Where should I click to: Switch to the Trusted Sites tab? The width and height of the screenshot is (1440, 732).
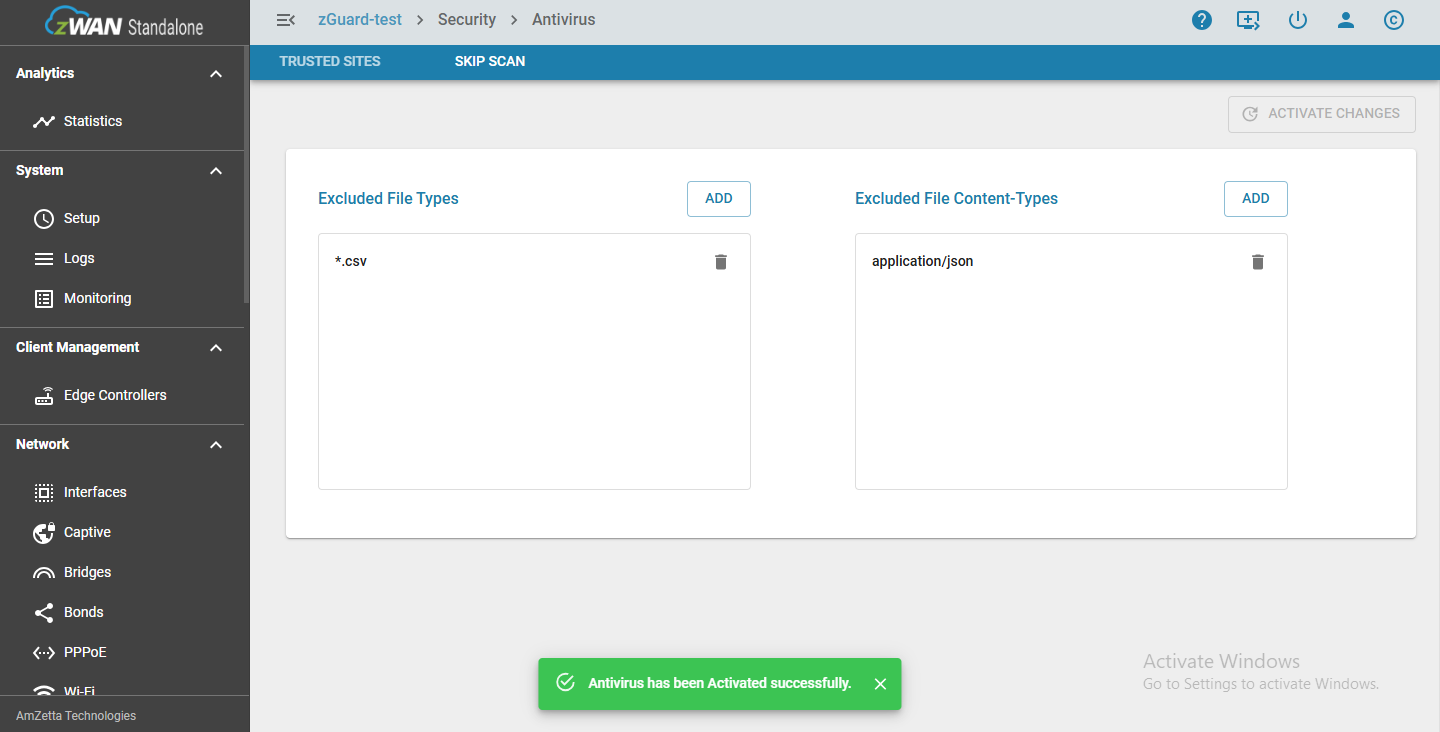(330, 61)
